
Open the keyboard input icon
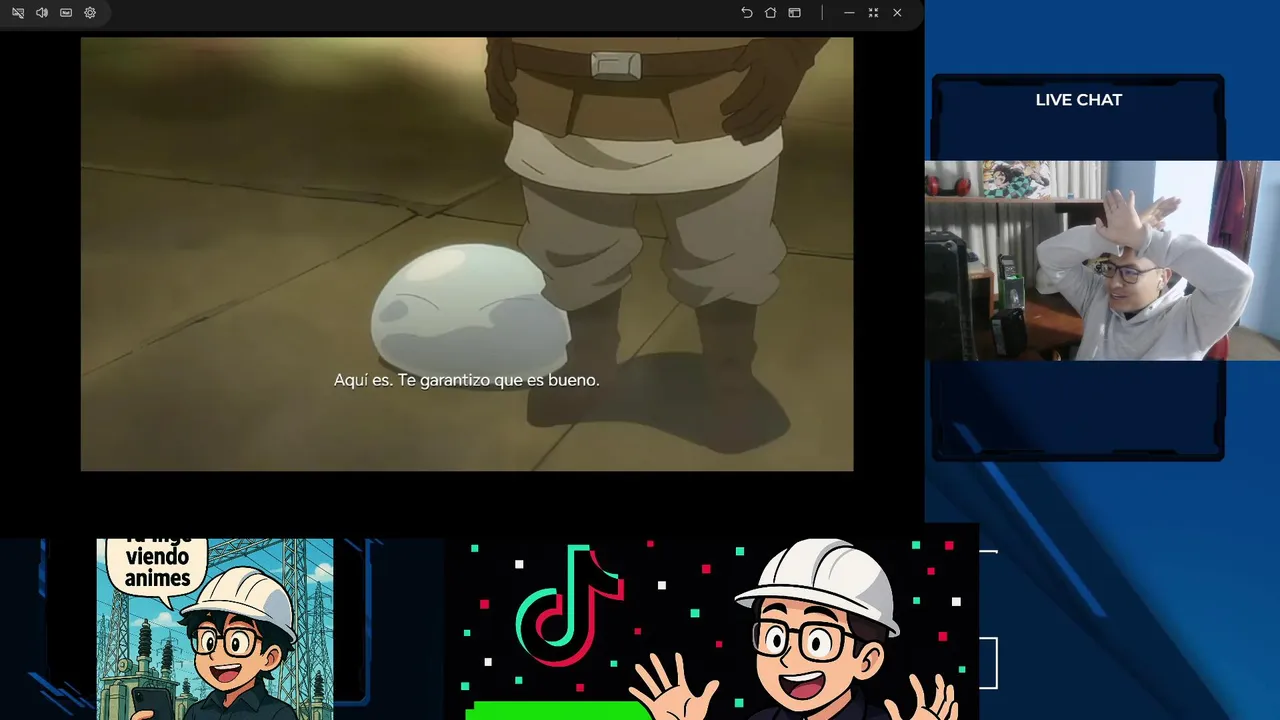coord(66,13)
